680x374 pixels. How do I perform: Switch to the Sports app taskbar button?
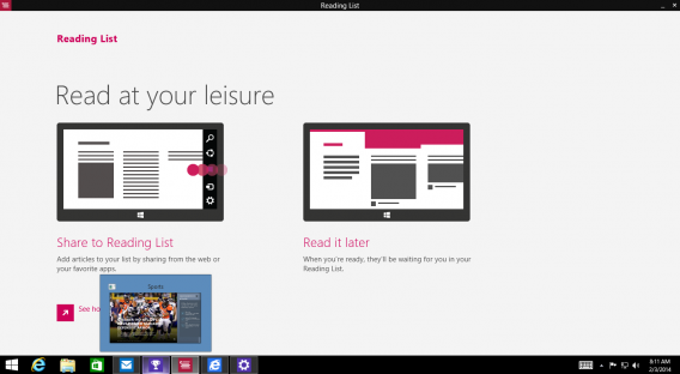pos(156,365)
